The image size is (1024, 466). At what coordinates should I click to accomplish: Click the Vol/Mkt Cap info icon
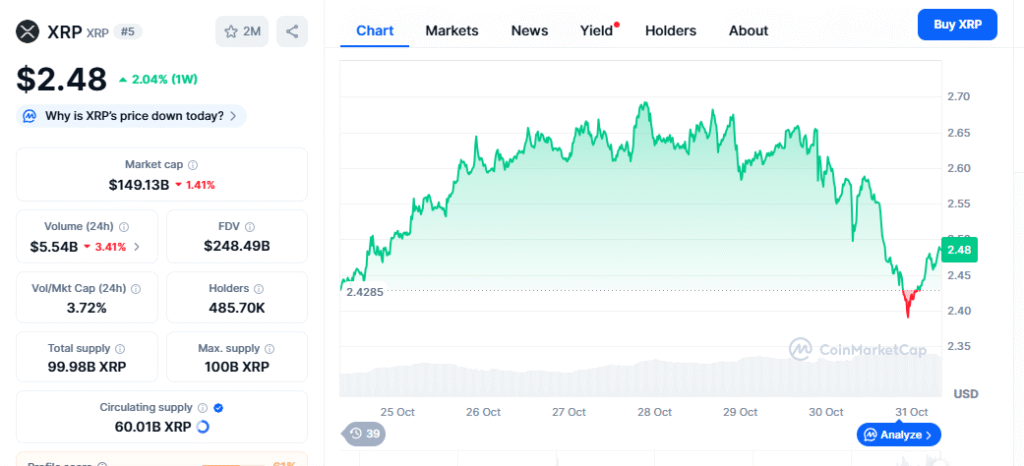pos(136,289)
